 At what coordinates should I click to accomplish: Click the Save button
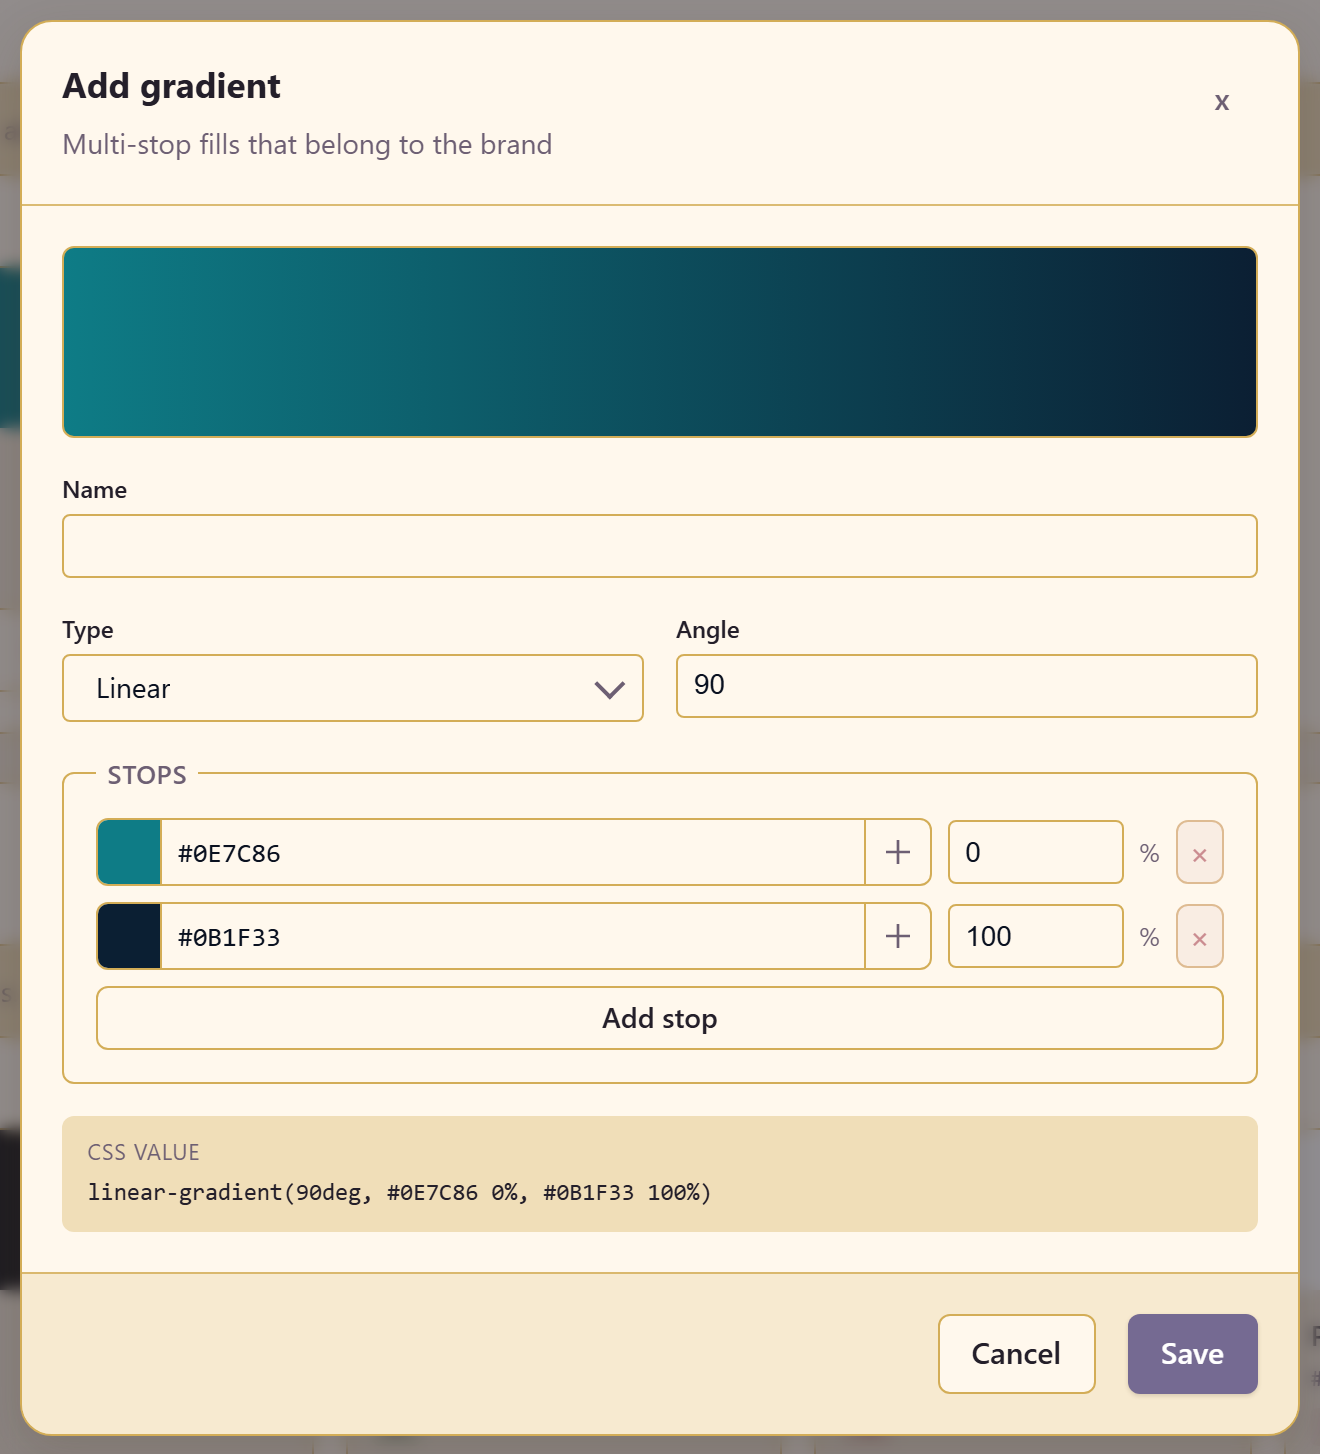point(1192,1354)
